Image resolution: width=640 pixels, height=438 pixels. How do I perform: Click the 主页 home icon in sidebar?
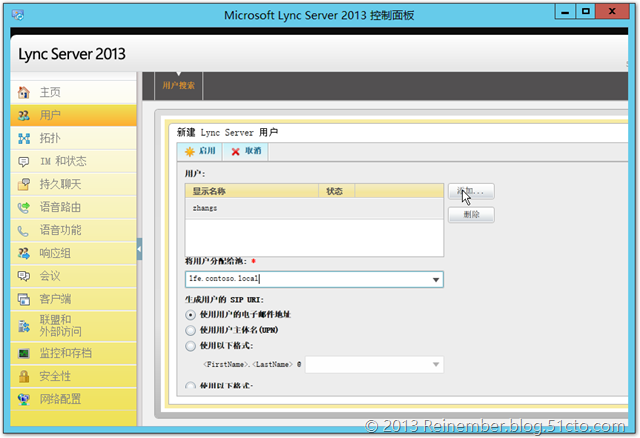pos(23,92)
